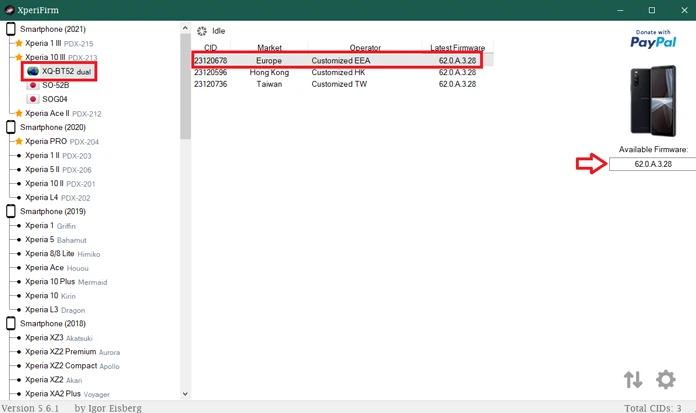
Task: Collapse the Smartphone (2019) group
Action: tap(11, 212)
